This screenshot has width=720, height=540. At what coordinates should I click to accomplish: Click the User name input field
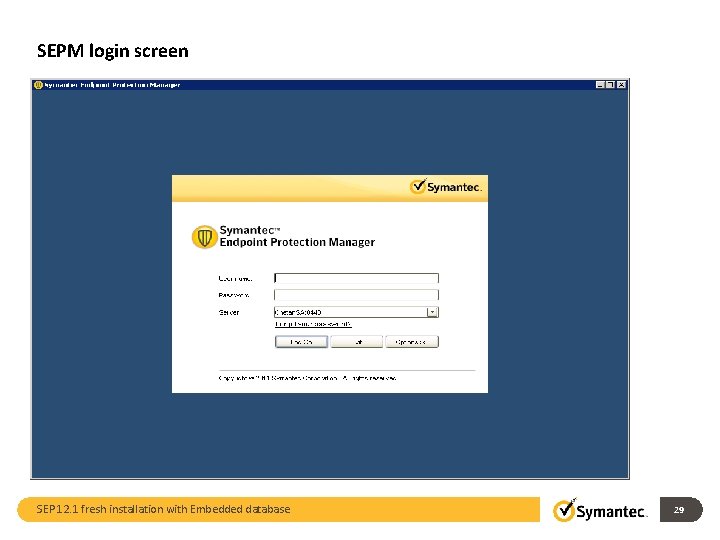tap(356, 278)
